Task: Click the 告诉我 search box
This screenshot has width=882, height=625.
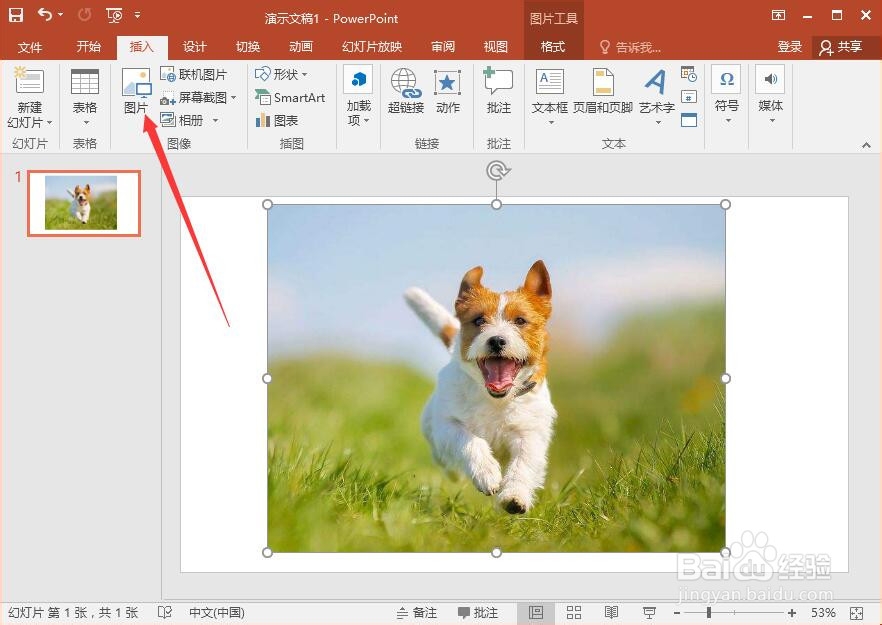Action: coord(630,47)
